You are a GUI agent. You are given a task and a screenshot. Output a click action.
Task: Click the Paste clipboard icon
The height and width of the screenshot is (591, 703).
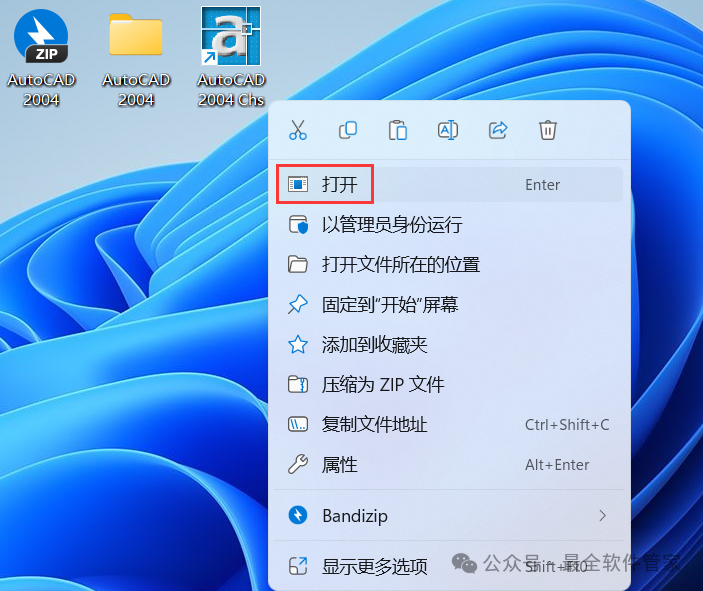click(398, 130)
